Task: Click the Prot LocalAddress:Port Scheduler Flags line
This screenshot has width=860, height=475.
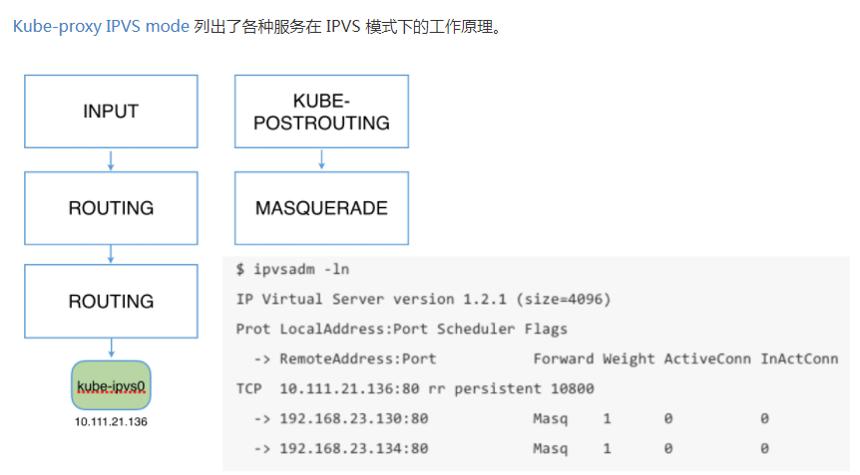Action: 401,329
